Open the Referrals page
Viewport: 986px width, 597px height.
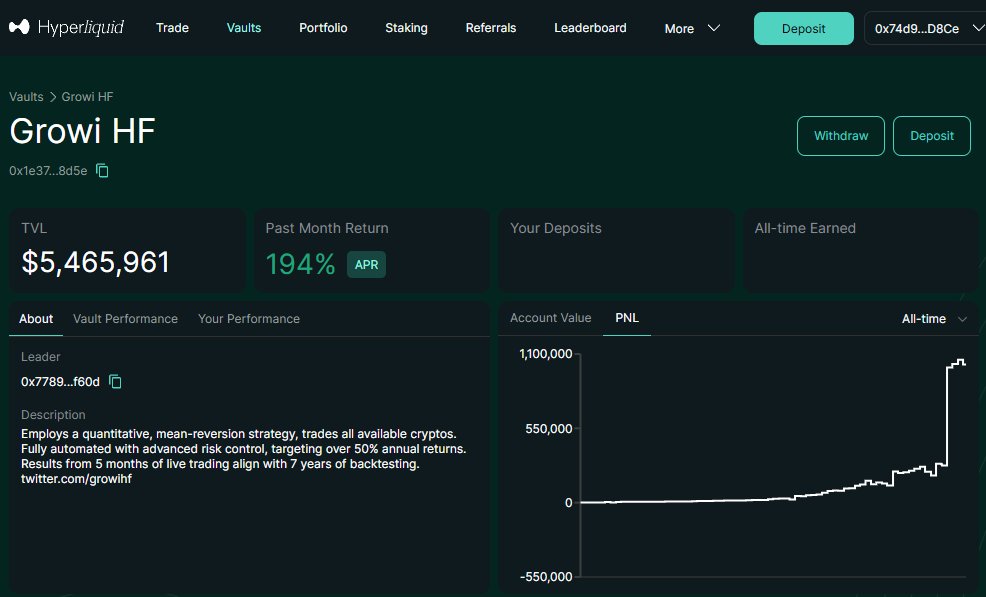pyautogui.click(x=490, y=28)
